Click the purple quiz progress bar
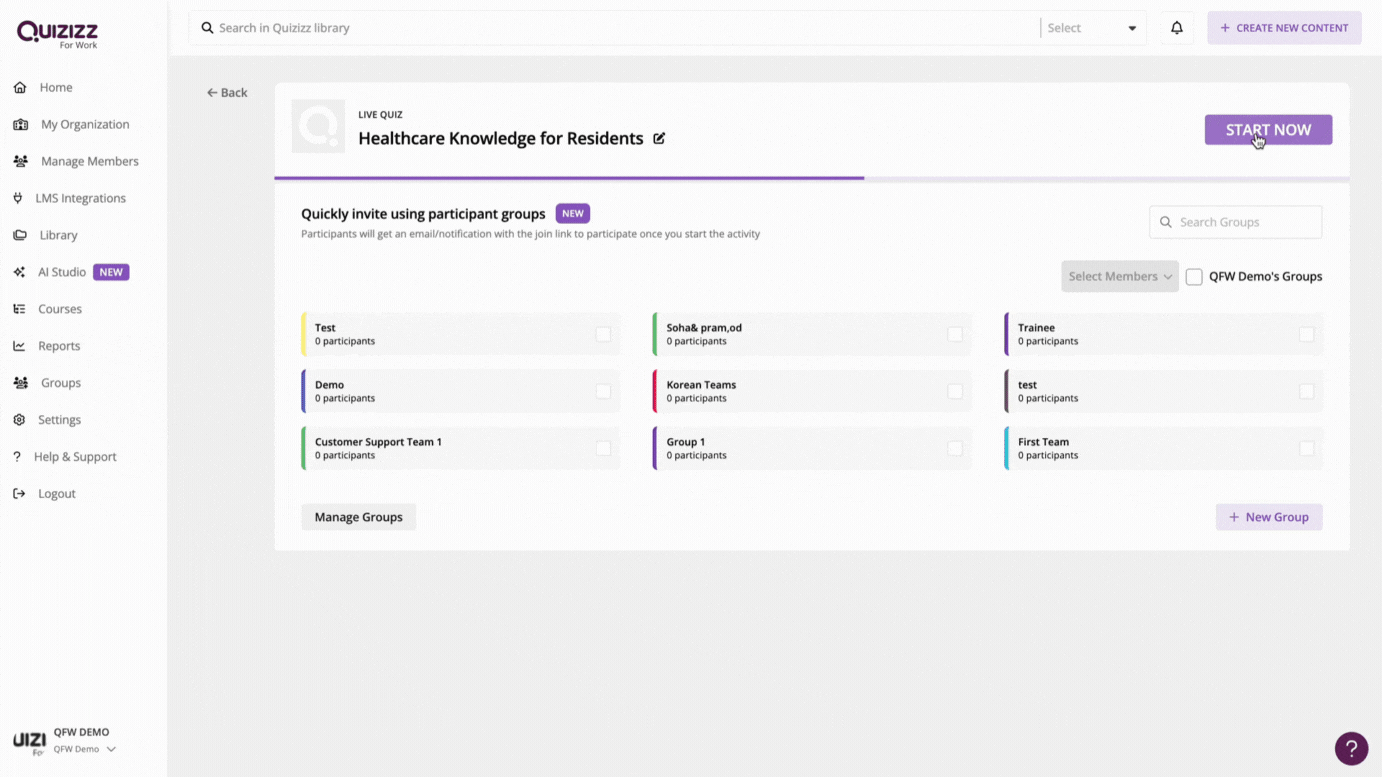 click(x=569, y=178)
